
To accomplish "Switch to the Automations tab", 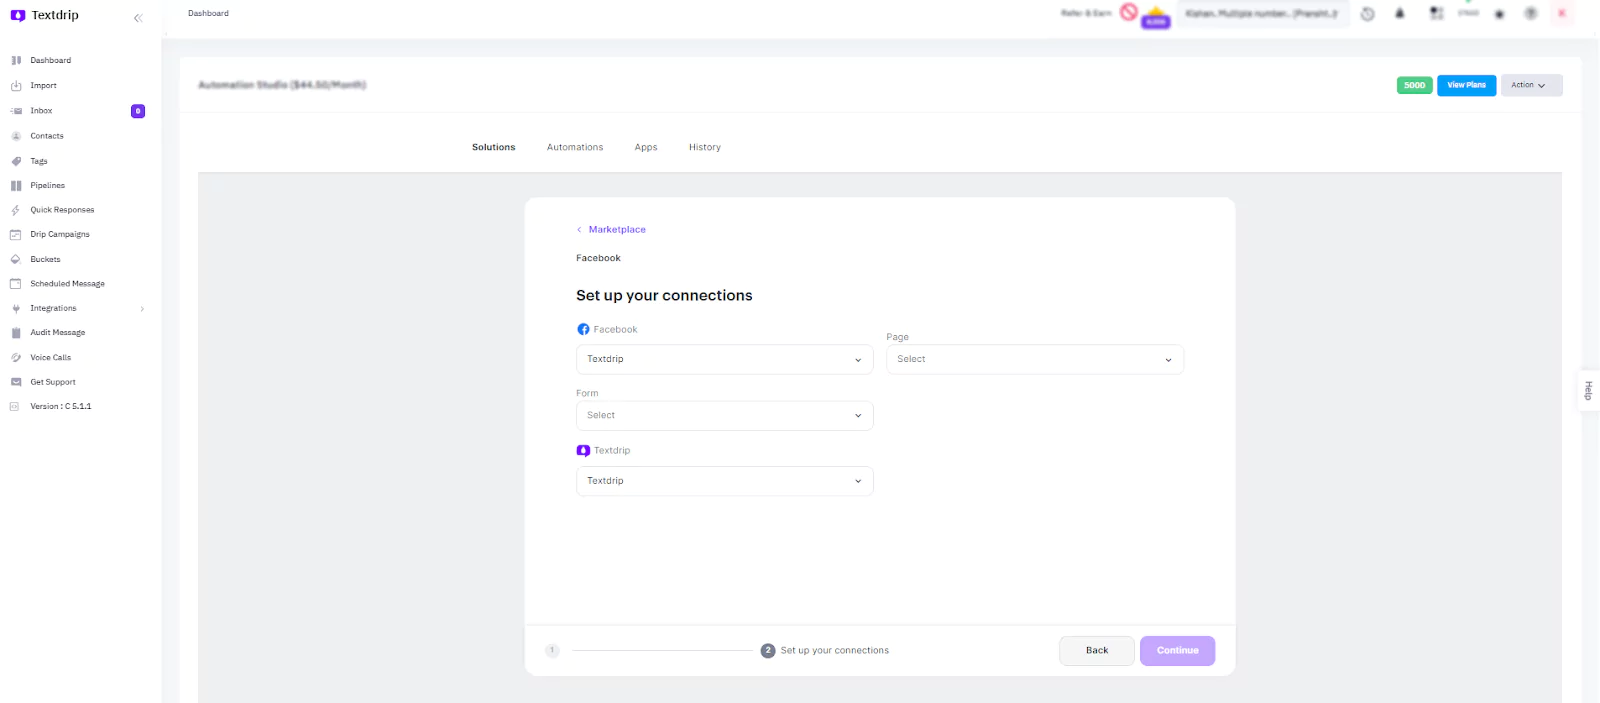I will tap(575, 147).
